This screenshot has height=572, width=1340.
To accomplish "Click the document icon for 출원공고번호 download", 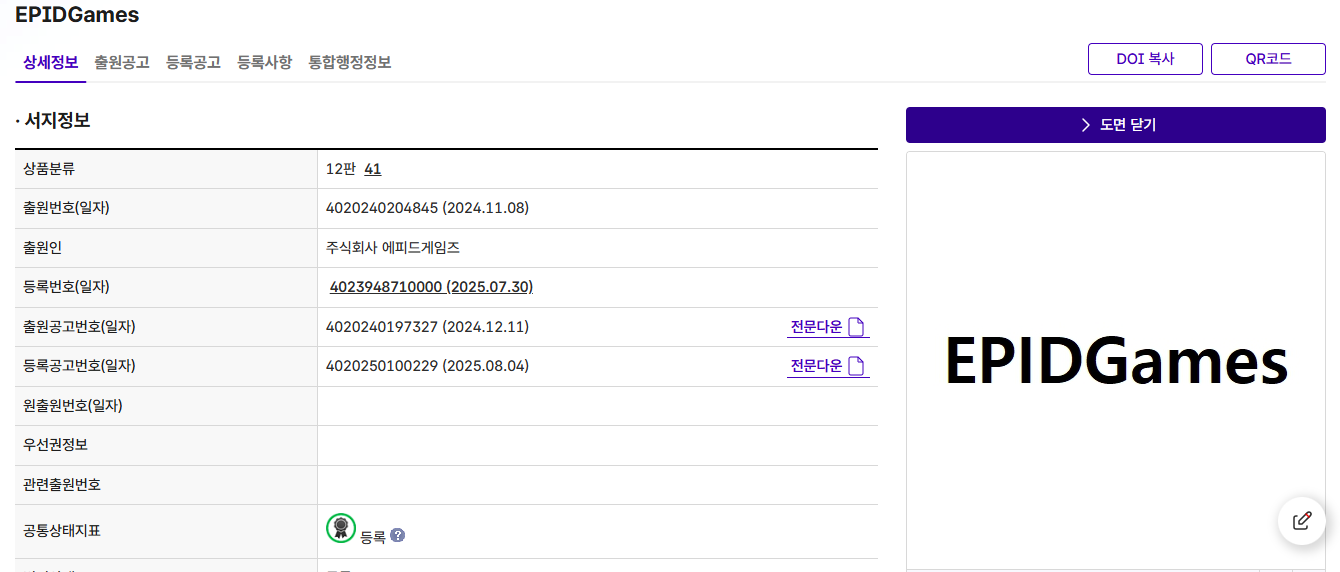I will click(856, 327).
